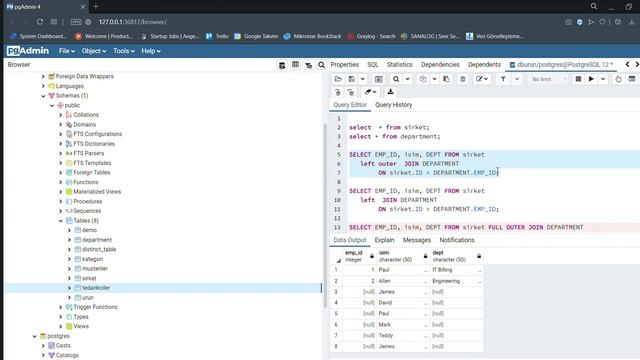The height and width of the screenshot is (360, 640).
Task: Click the Rollback icon
Action: click(351, 92)
